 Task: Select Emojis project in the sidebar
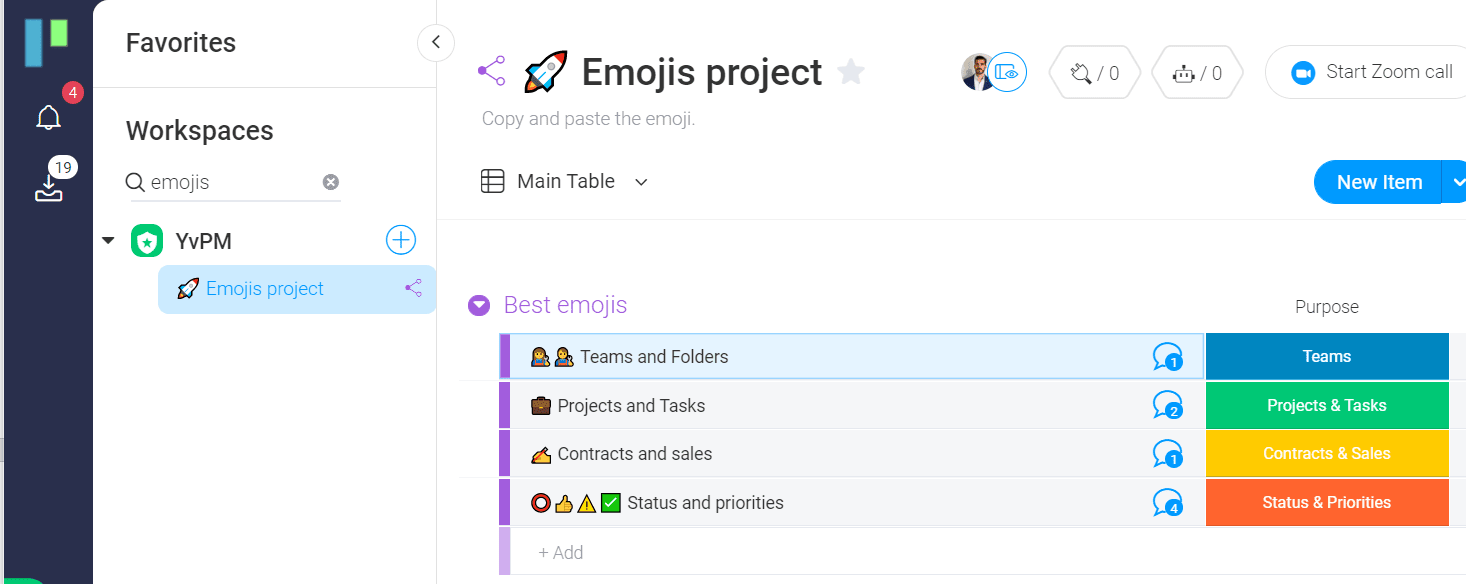(264, 287)
